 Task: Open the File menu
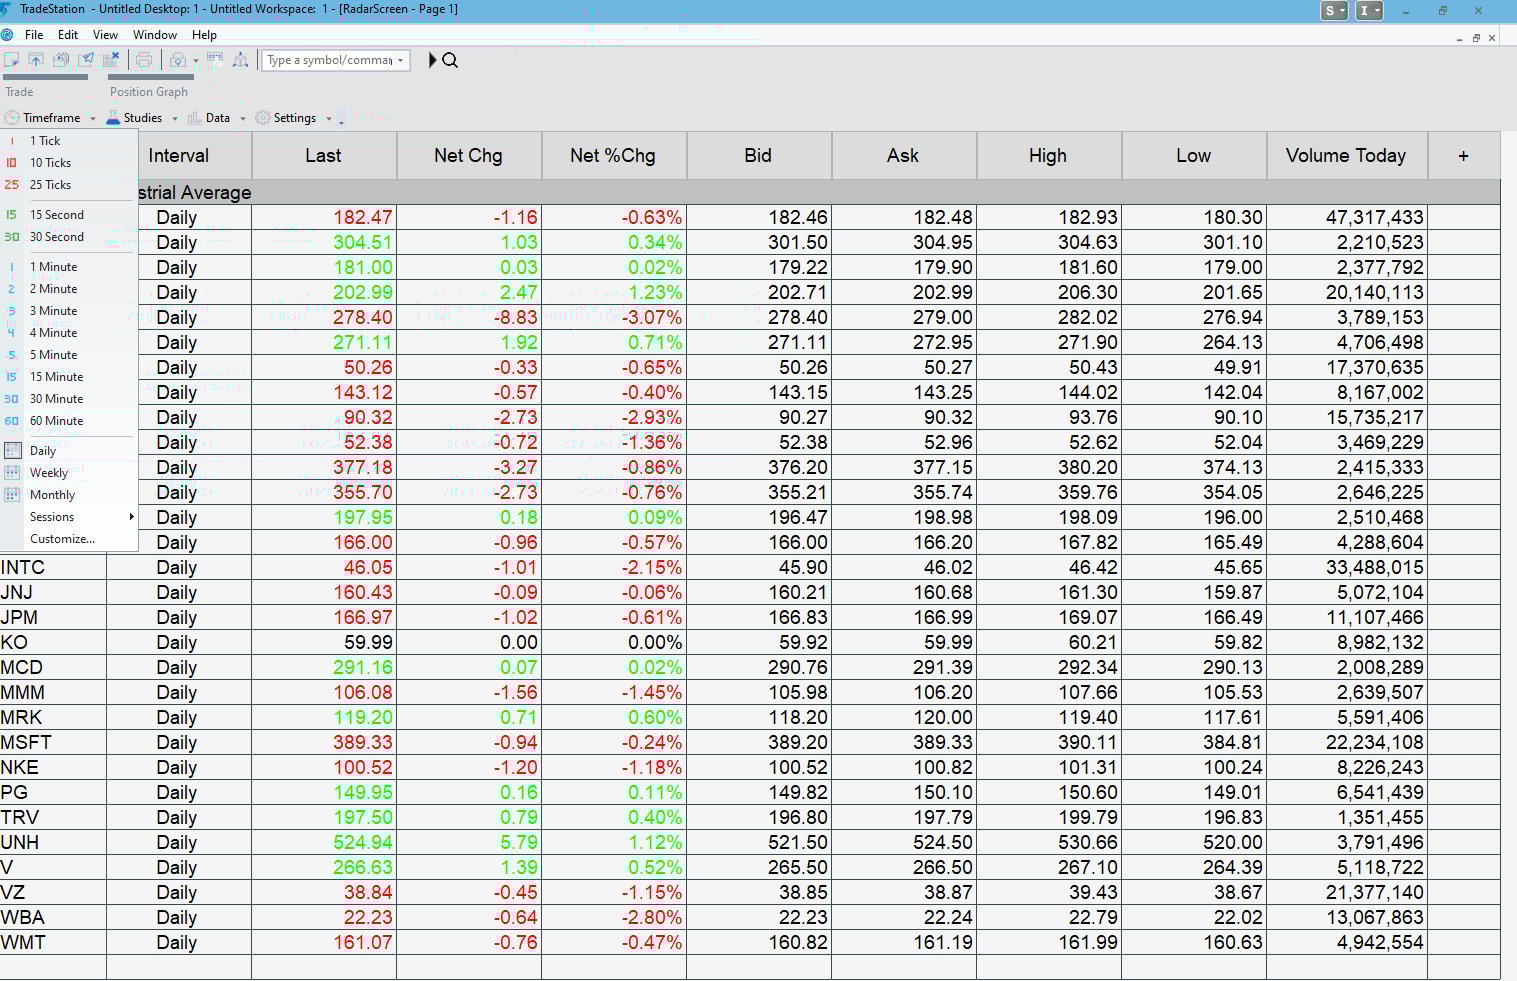point(34,35)
